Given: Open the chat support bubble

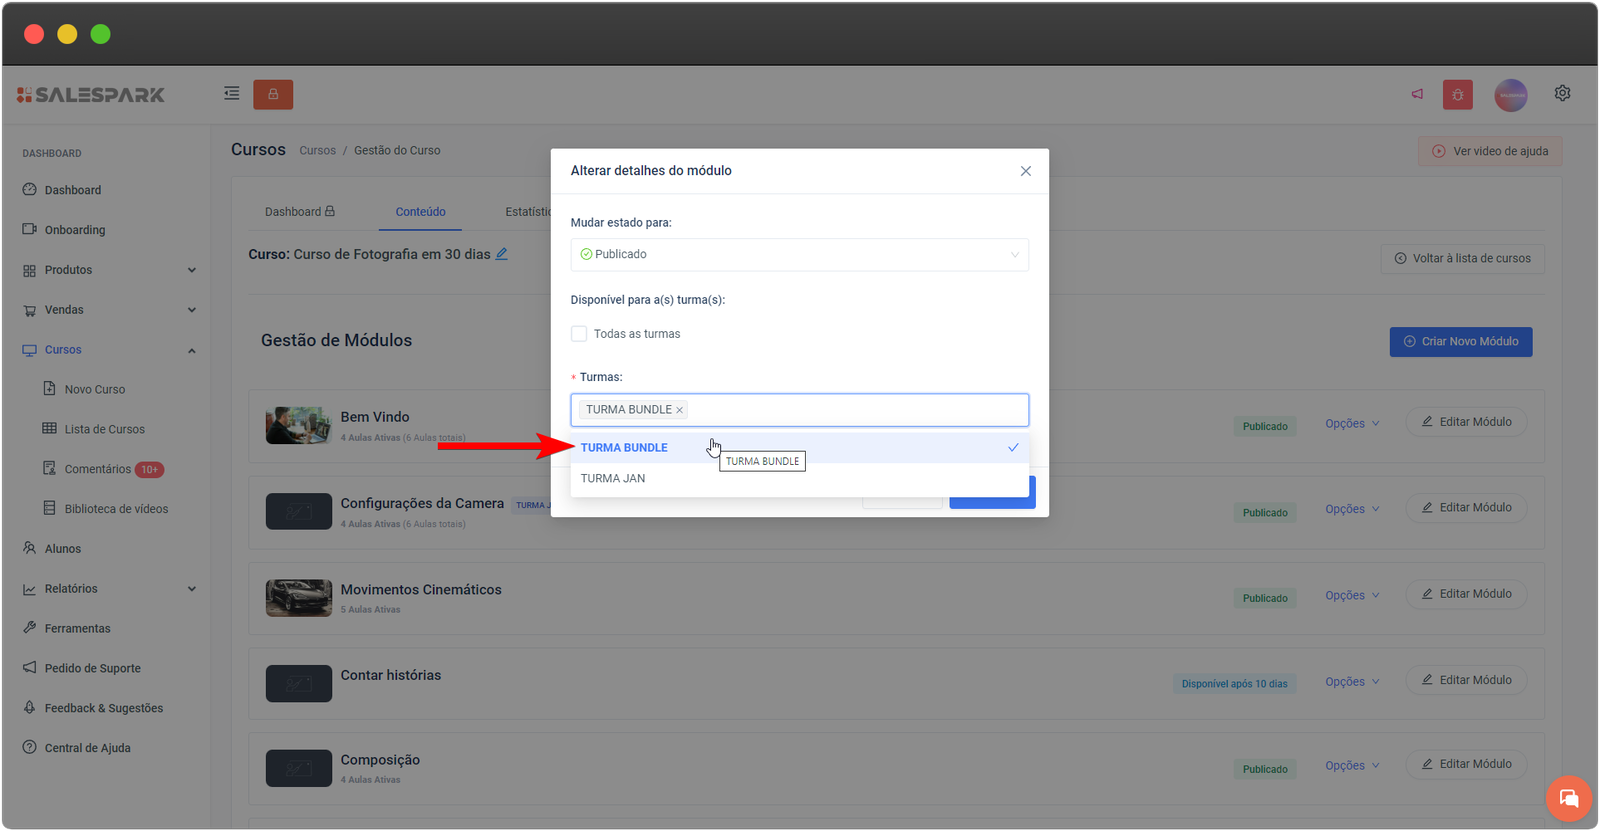Looking at the screenshot, I should pos(1568,798).
